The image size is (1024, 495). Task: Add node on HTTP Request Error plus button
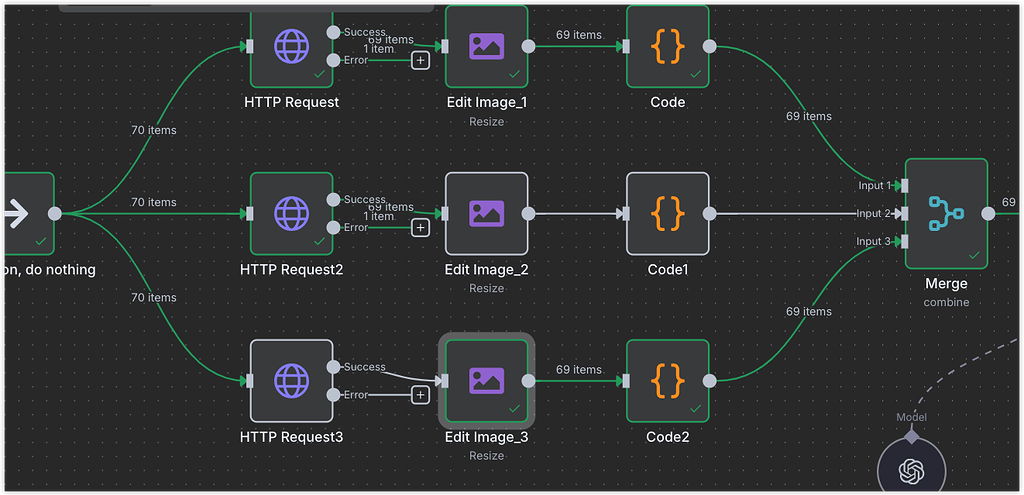[x=421, y=60]
